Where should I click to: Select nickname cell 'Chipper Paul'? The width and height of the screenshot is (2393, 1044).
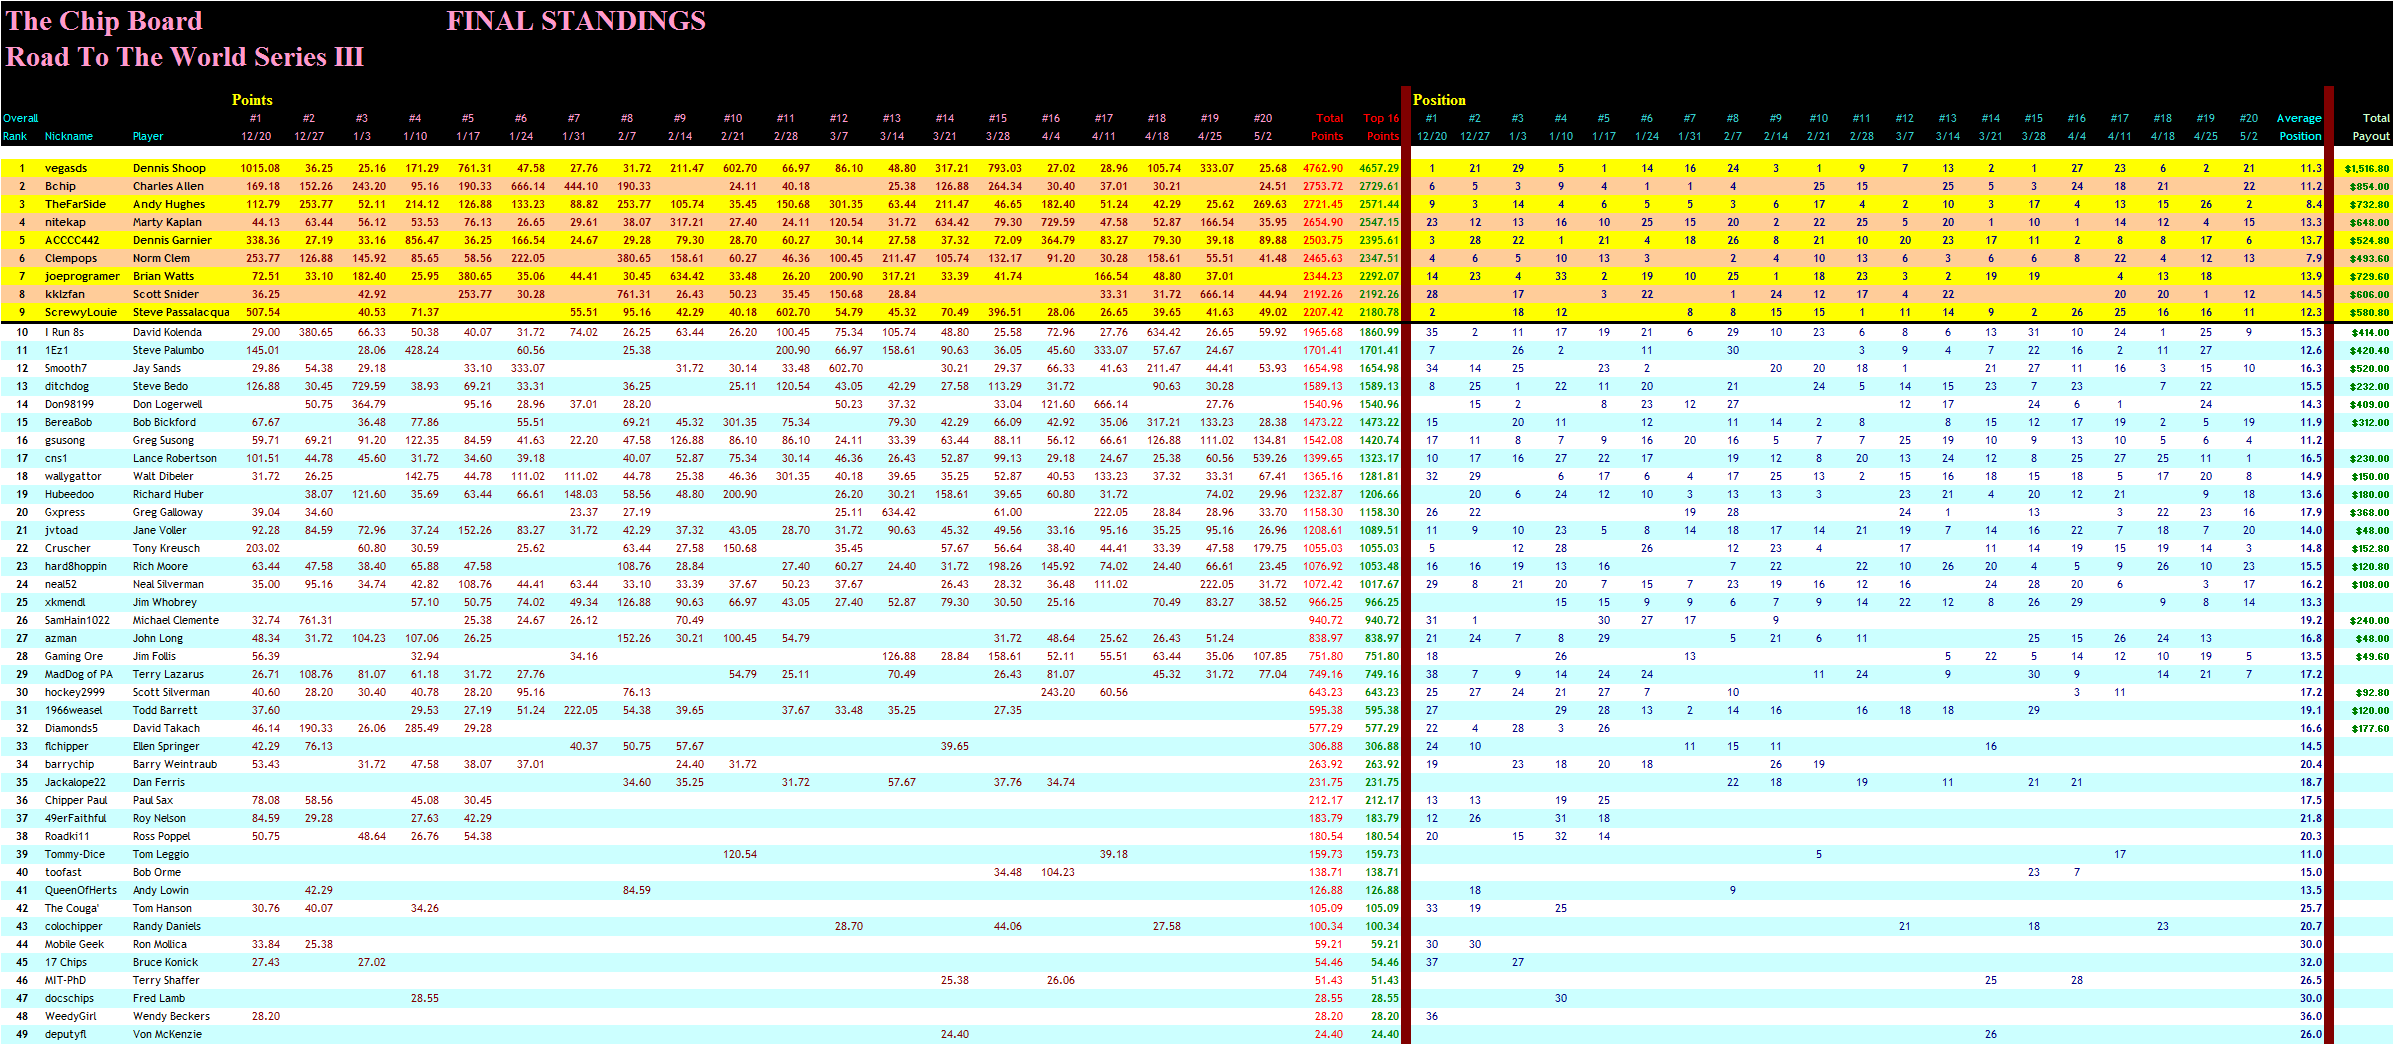pyautogui.click(x=76, y=801)
